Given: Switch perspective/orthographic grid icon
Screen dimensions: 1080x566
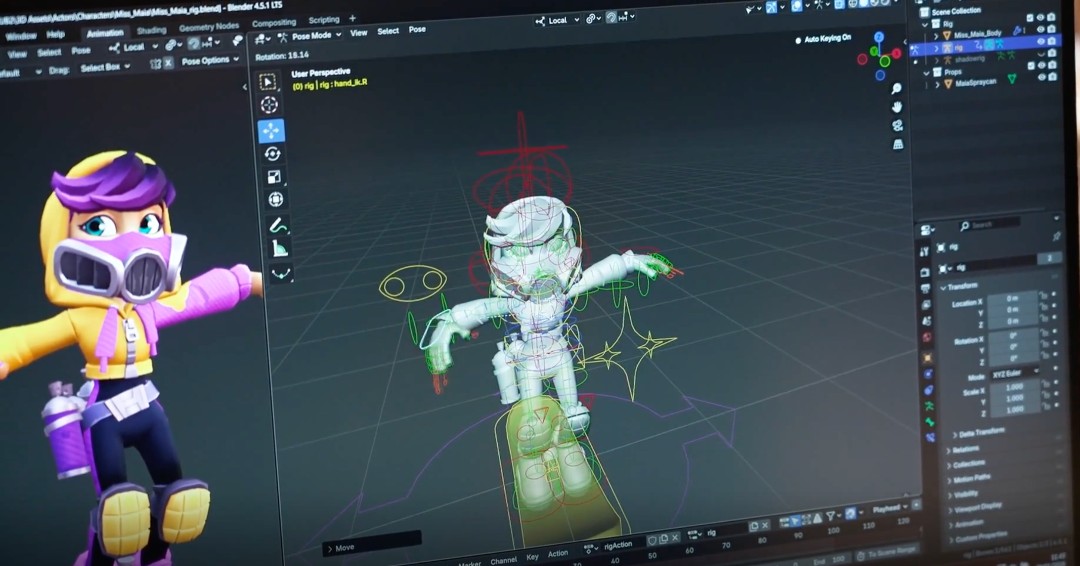Looking at the screenshot, I should click(898, 144).
